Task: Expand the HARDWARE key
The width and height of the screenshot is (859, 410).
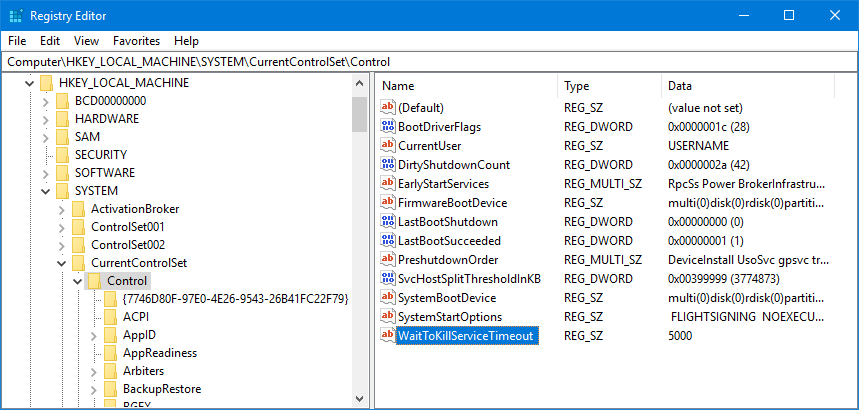Action: [x=45, y=119]
